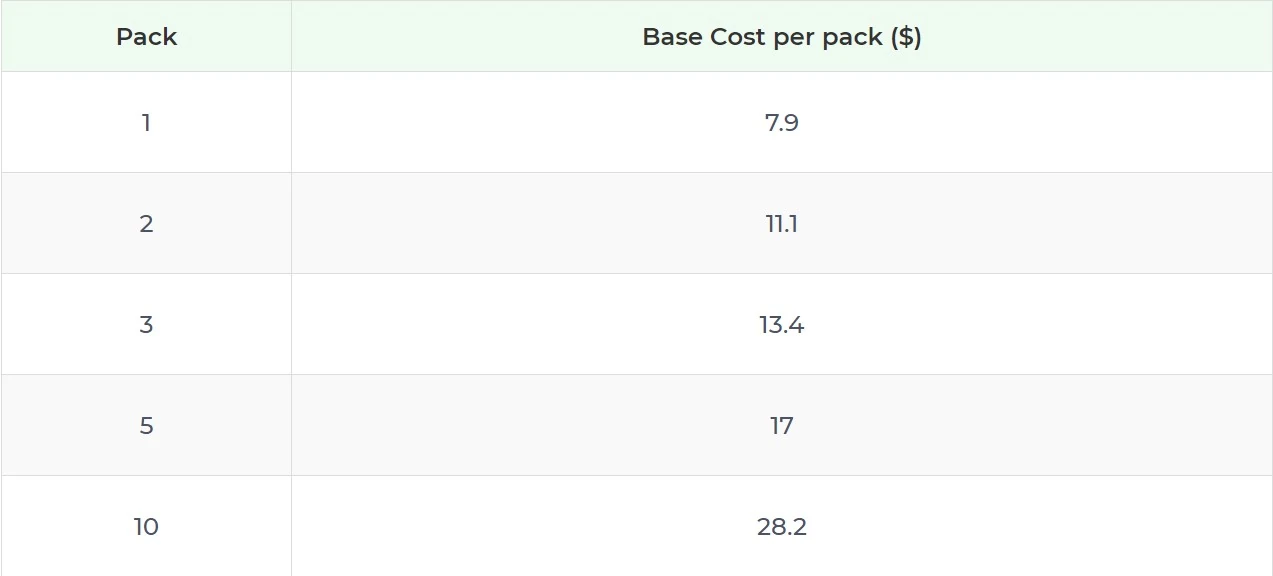Image resolution: width=1273 pixels, height=576 pixels.
Task: Click the word "Cost" in the header
Action: click(737, 37)
